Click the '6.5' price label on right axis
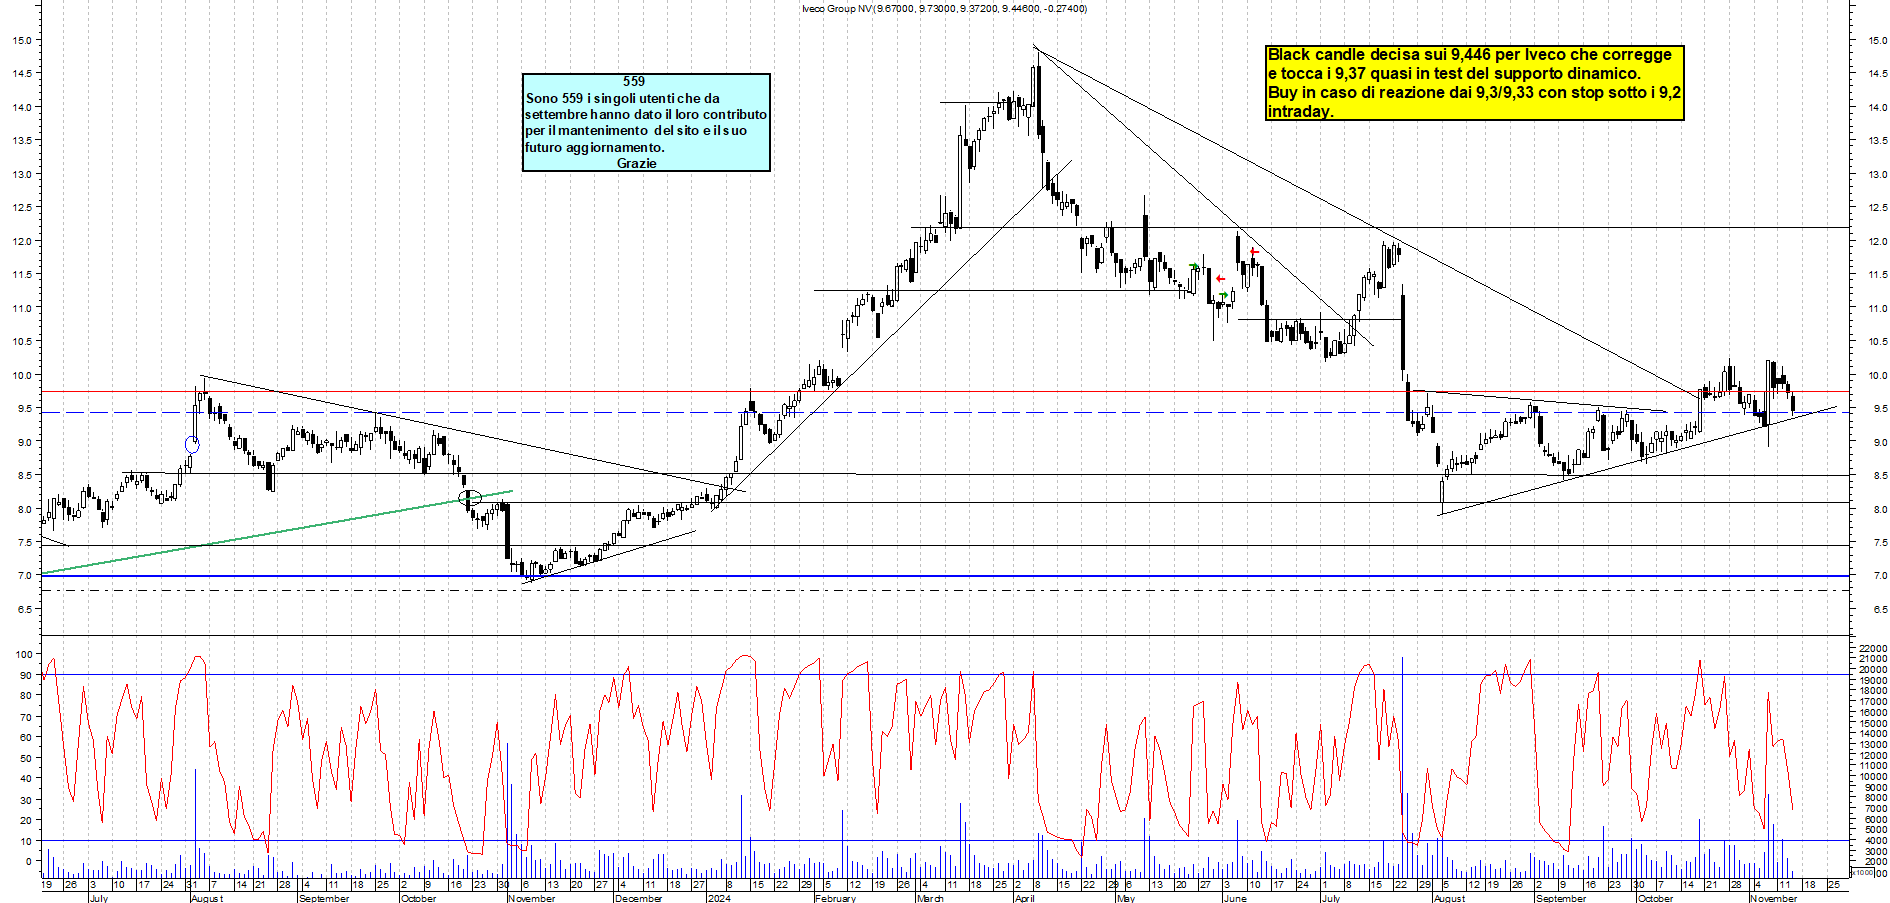This screenshot has height=903, width=1890. tap(1879, 609)
